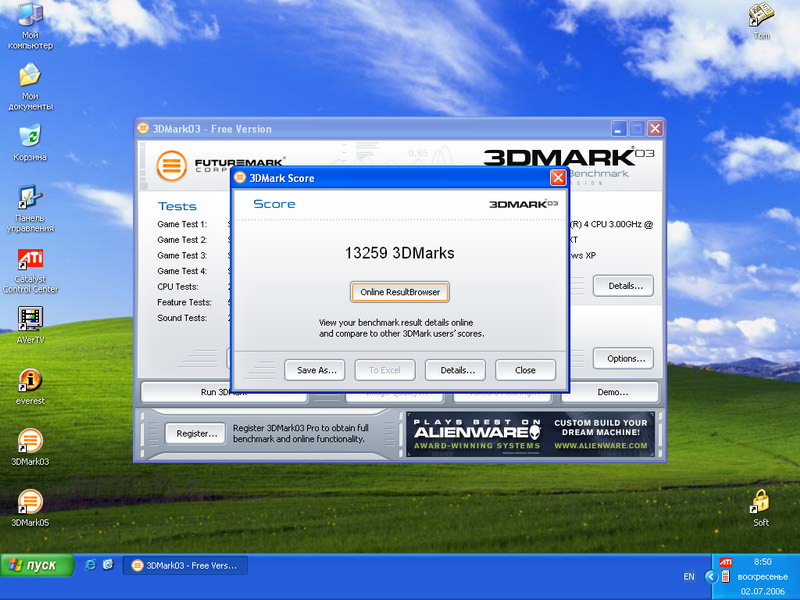Open the My Documents desktop icon
Screen dimensions: 800x600
pyautogui.click(x=30, y=87)
